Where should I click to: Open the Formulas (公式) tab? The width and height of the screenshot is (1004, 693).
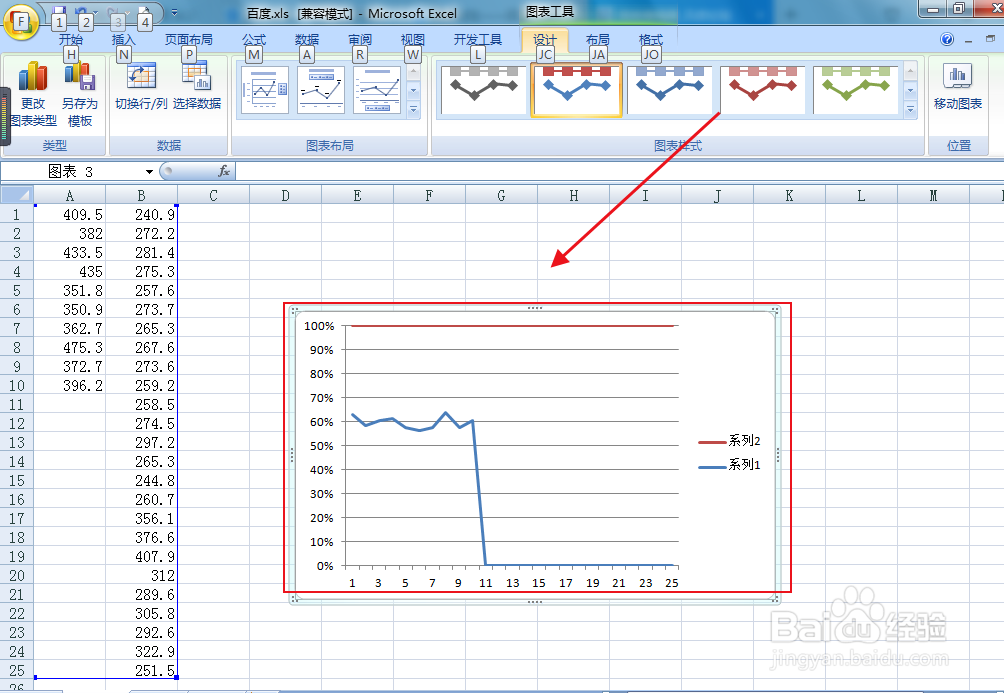[254, 40]
